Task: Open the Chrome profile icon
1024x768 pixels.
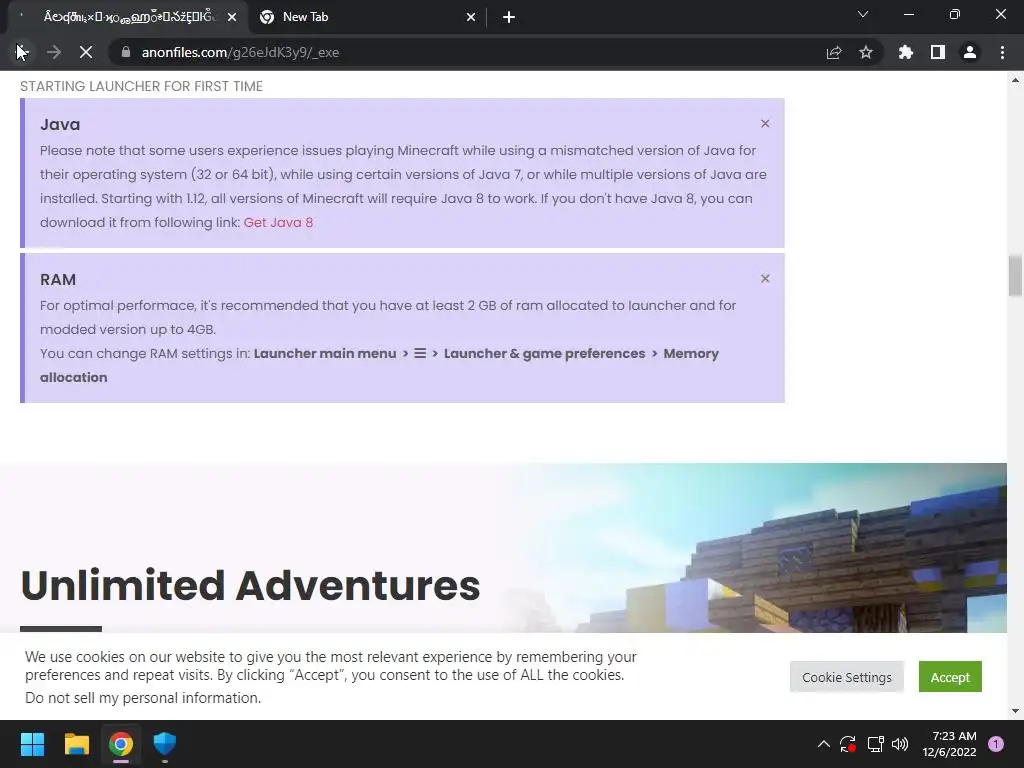Action: (970, 52)
